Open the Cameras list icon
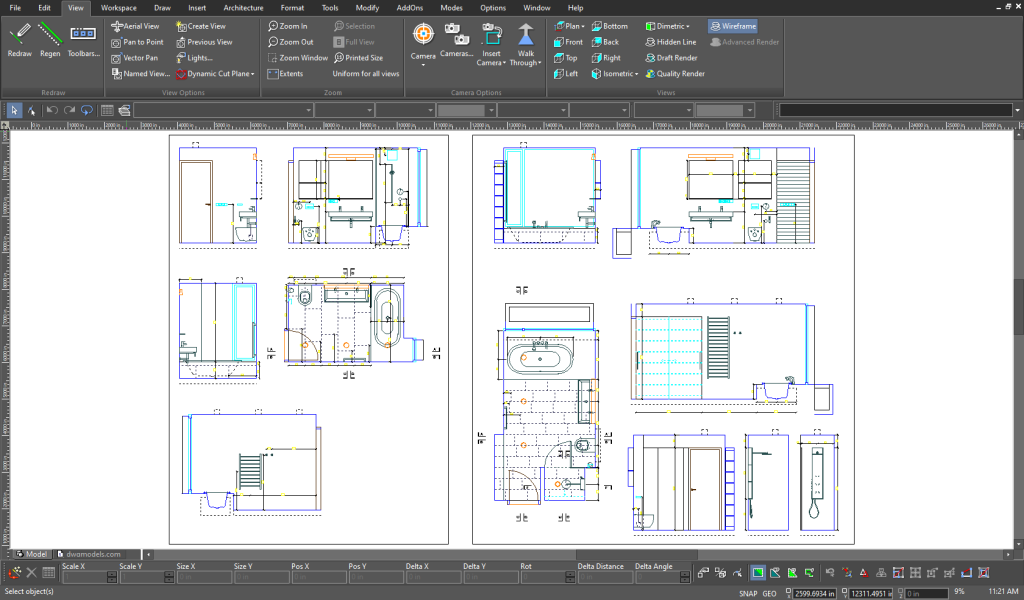This screenshot has width=1024, height=600. click(456, 34)
